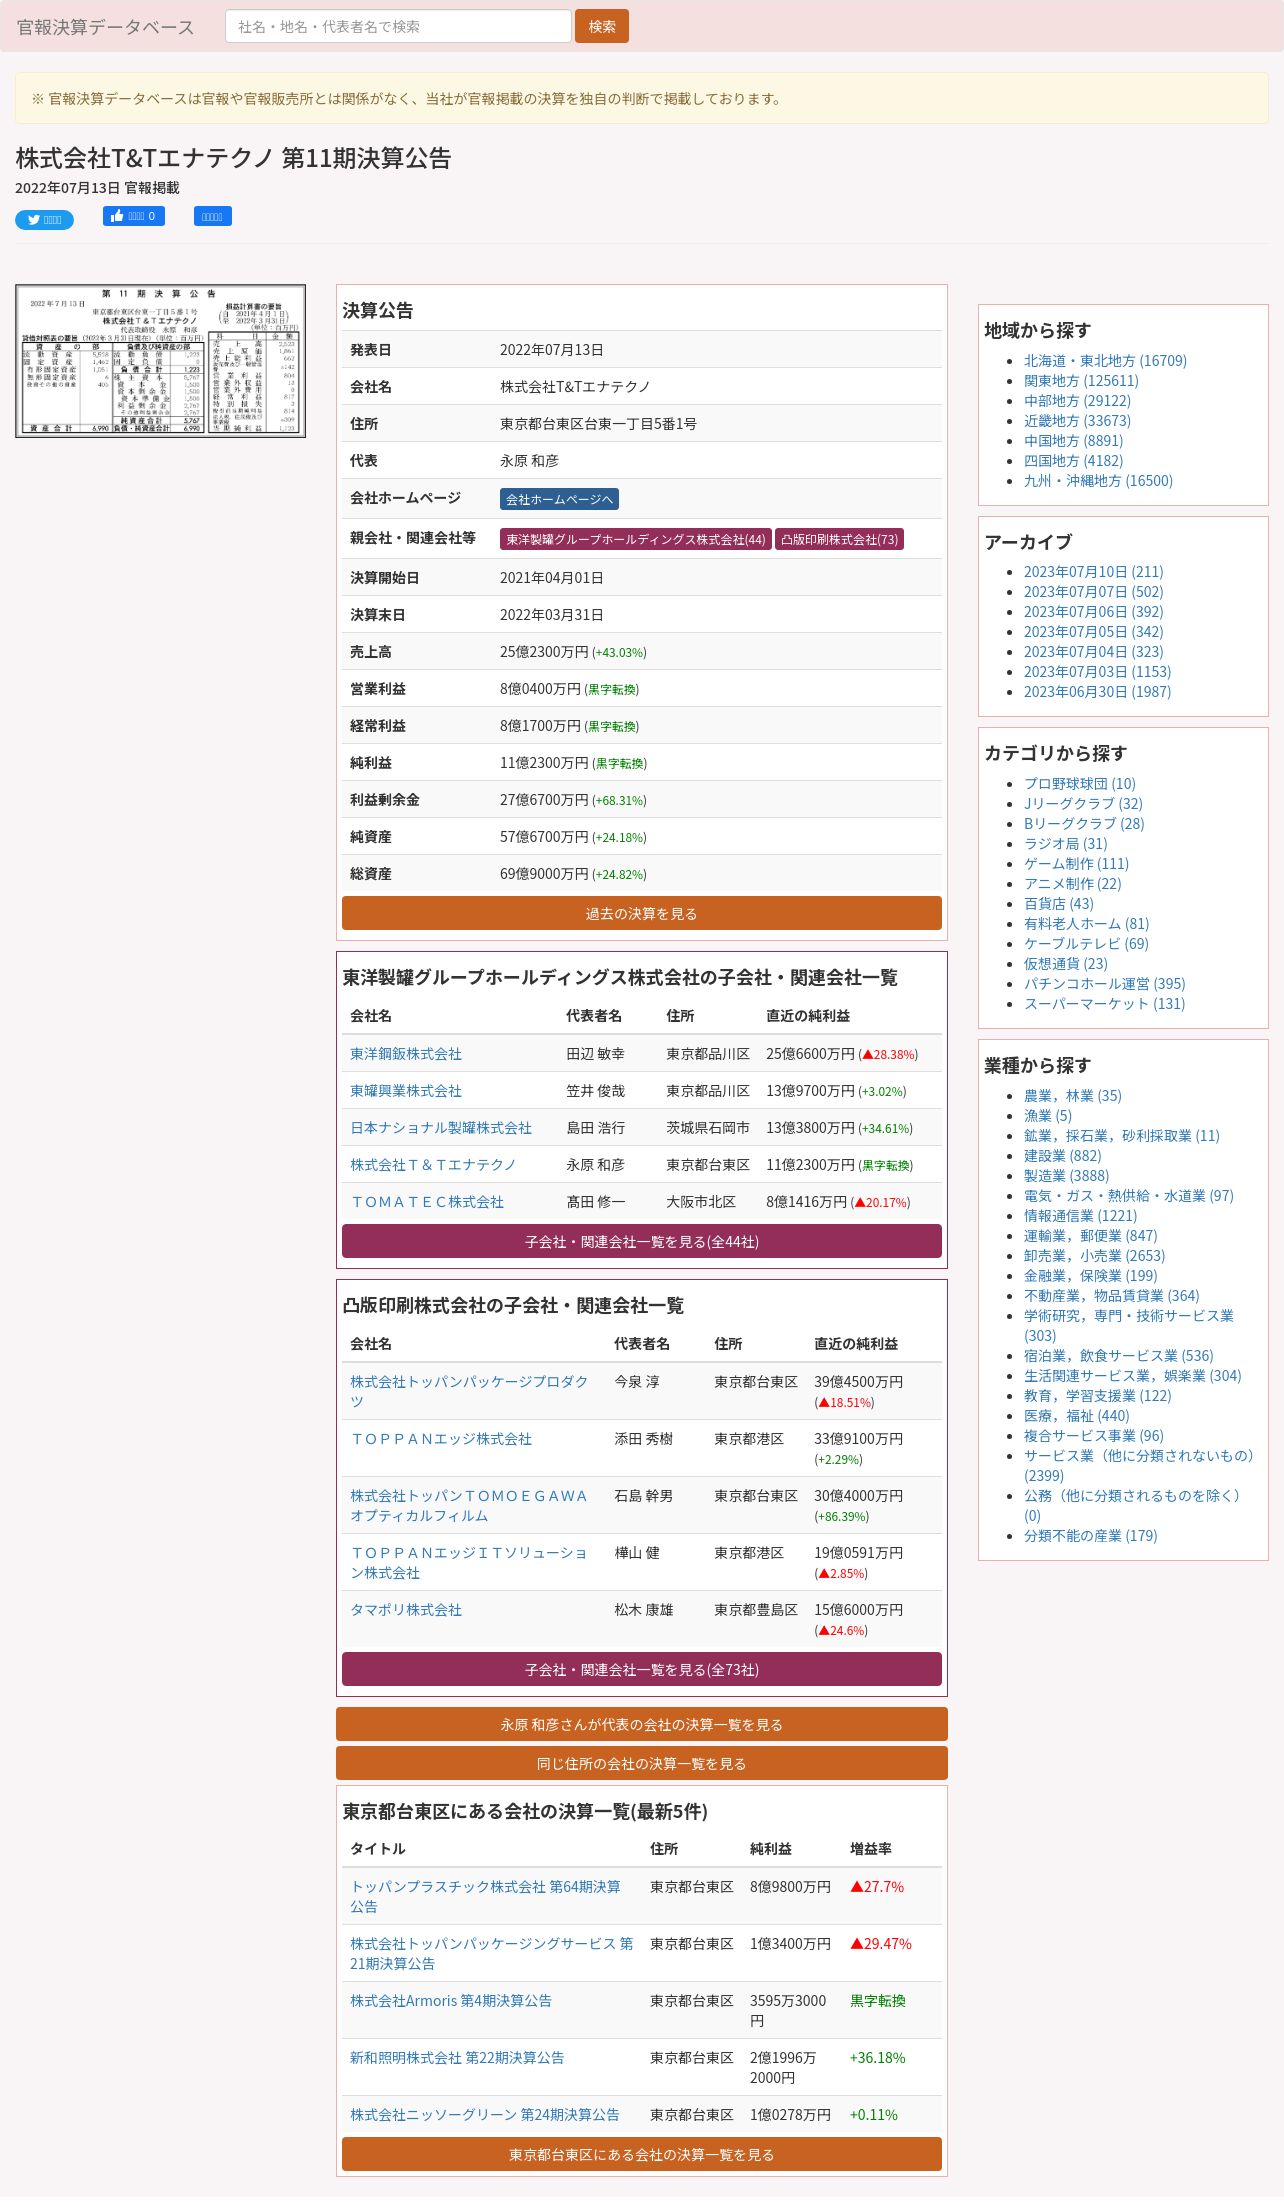Open archive 2023年07月07日 (502)
This screenshot has height=2203, width=1284.
[1093, 592]
